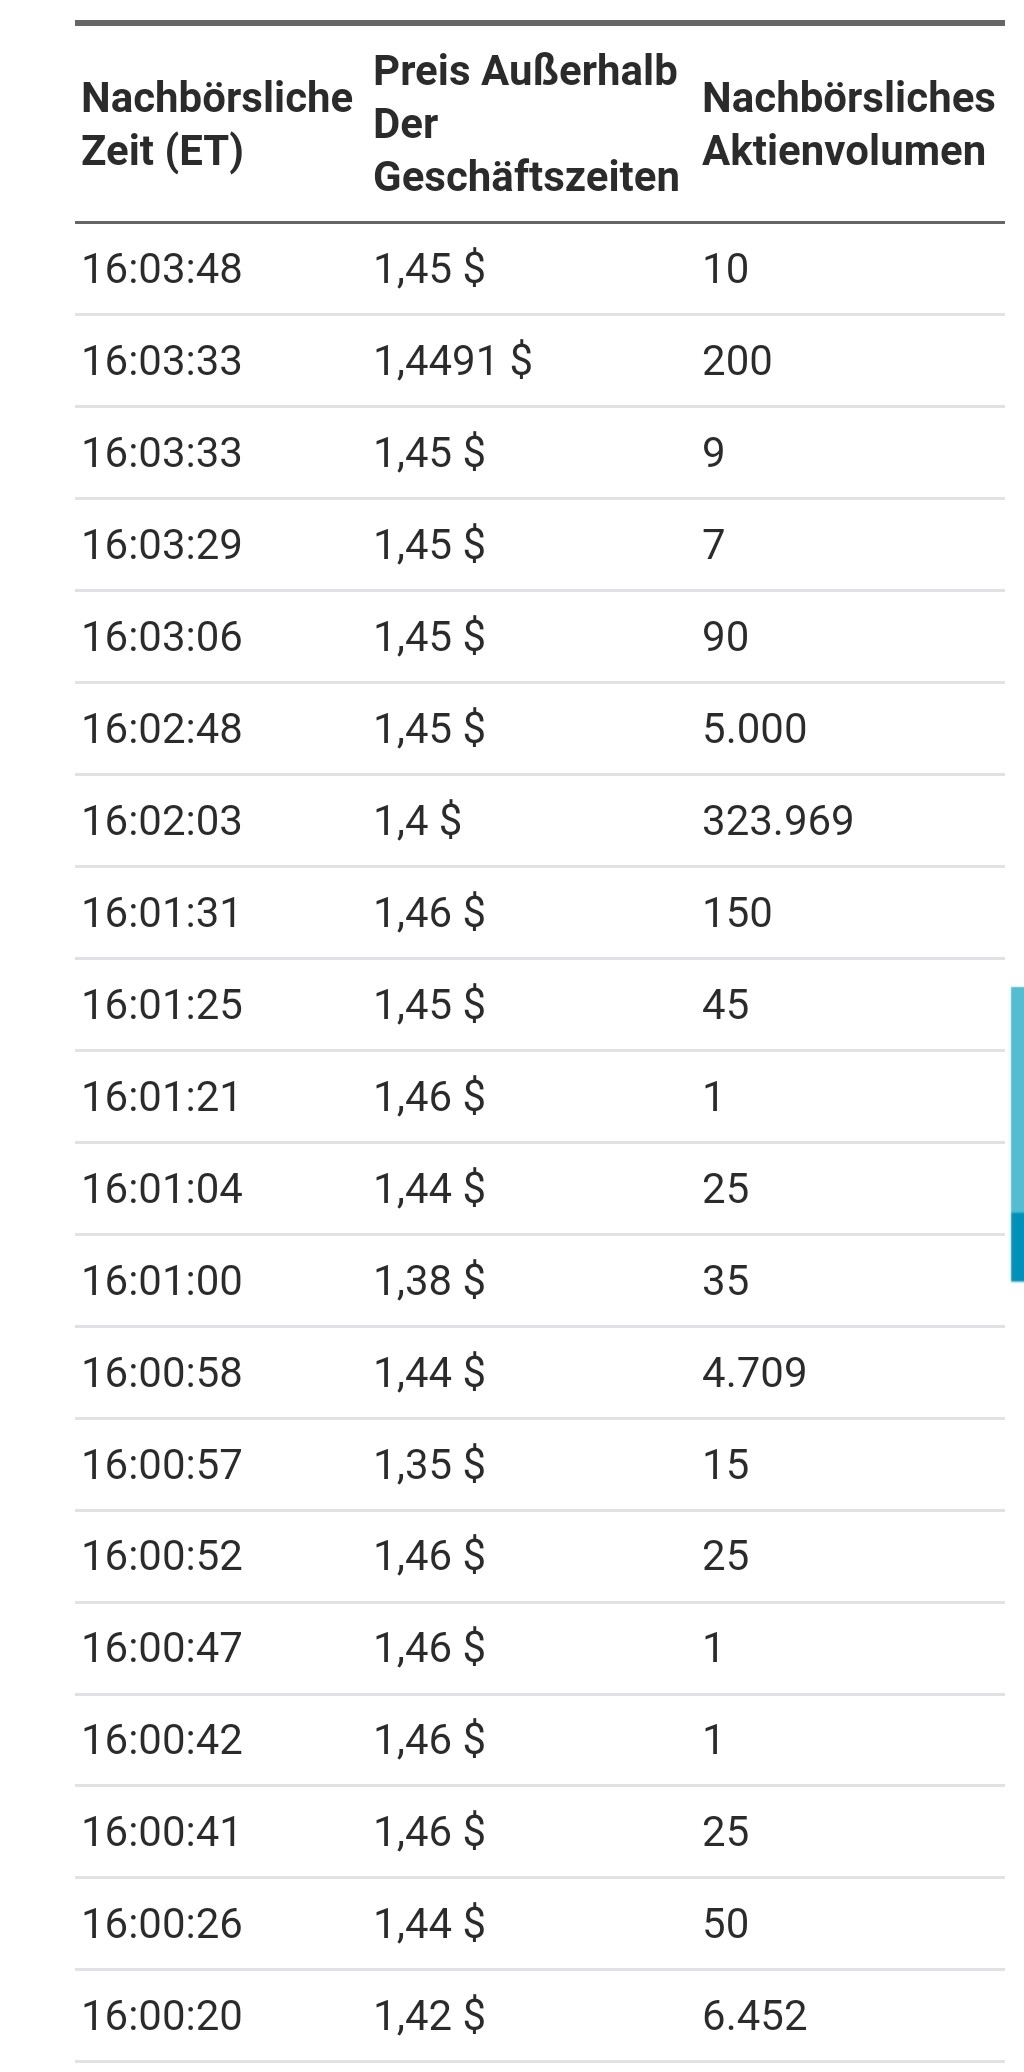The image size is (1024, 2072).
Task: Click the volume cell showing 6.452
Action: click(x=754, y=2015)
